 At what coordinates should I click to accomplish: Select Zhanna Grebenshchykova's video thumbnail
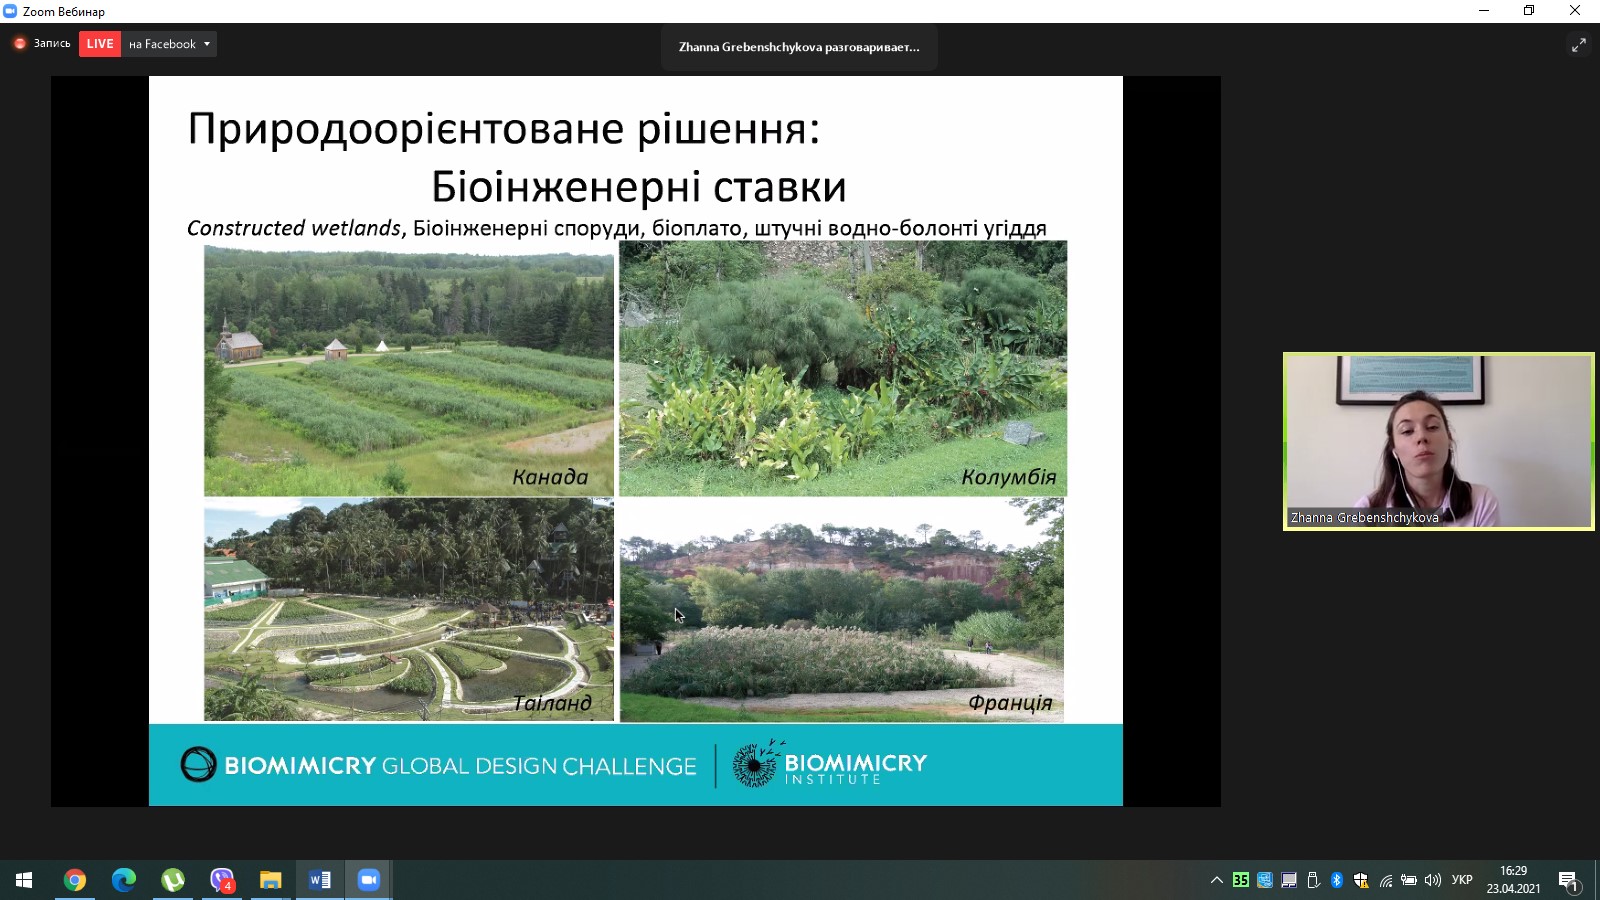pyautogui.click(x=1438, y=440)
